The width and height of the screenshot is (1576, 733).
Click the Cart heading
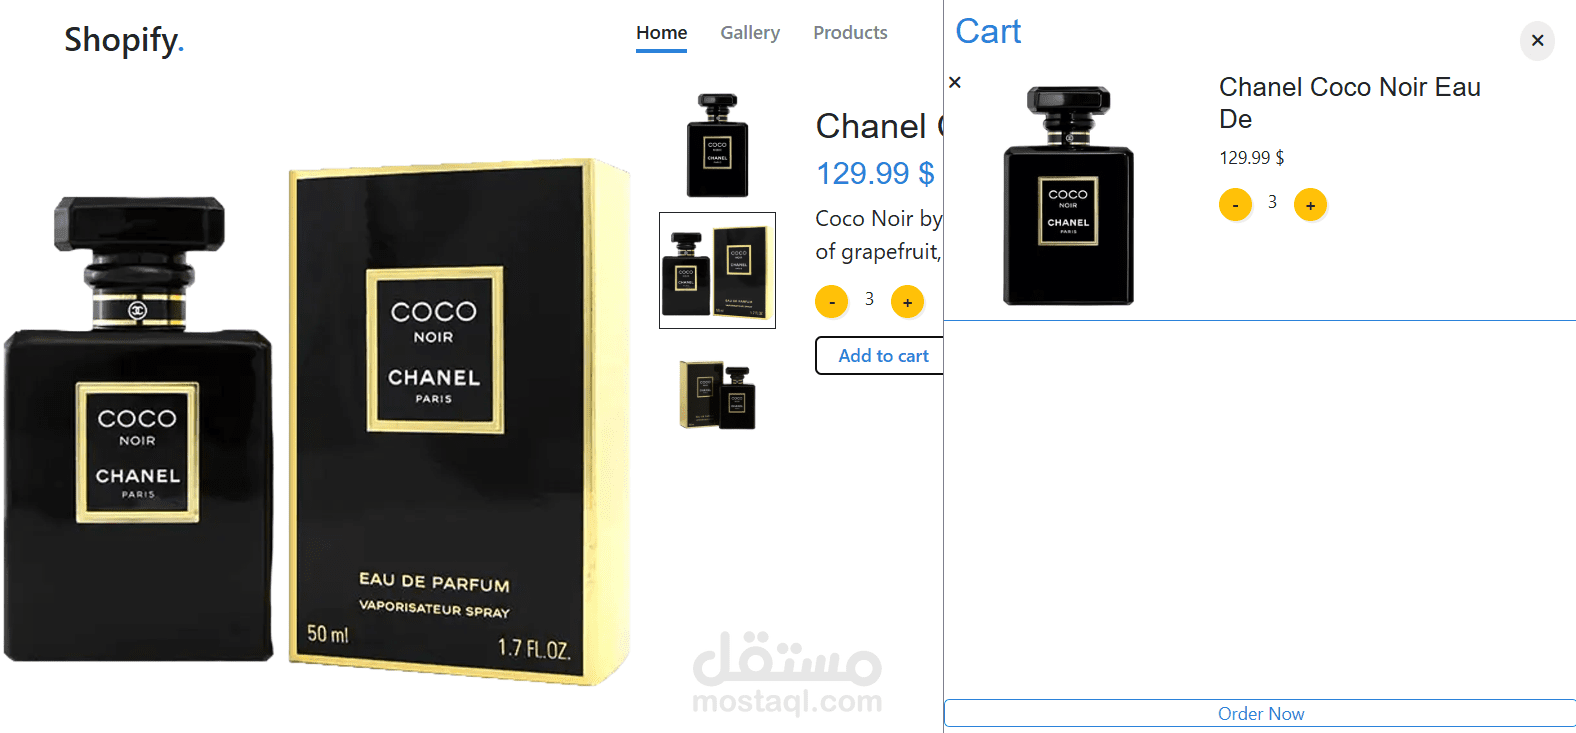coord(988,31)
